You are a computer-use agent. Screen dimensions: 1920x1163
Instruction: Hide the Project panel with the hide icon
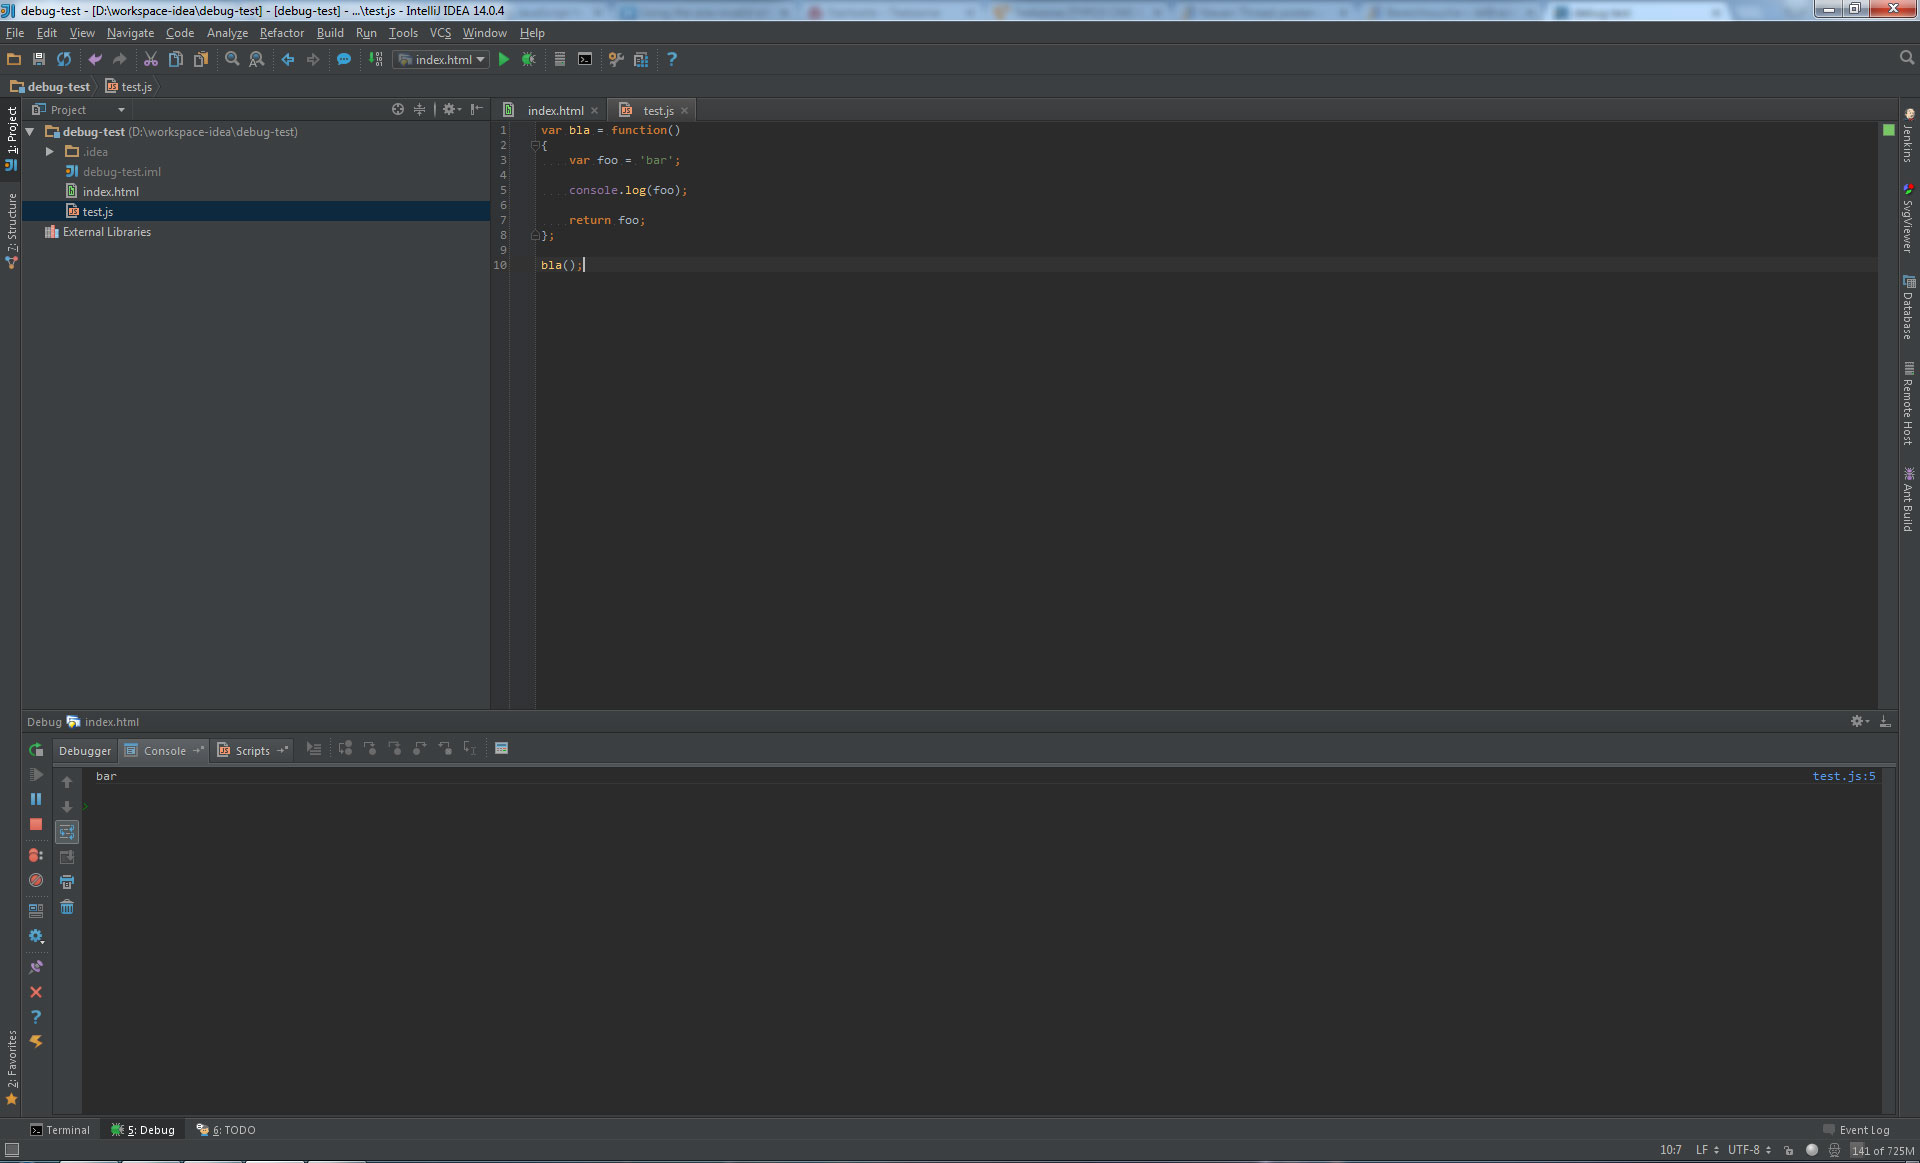click(477, 109)
